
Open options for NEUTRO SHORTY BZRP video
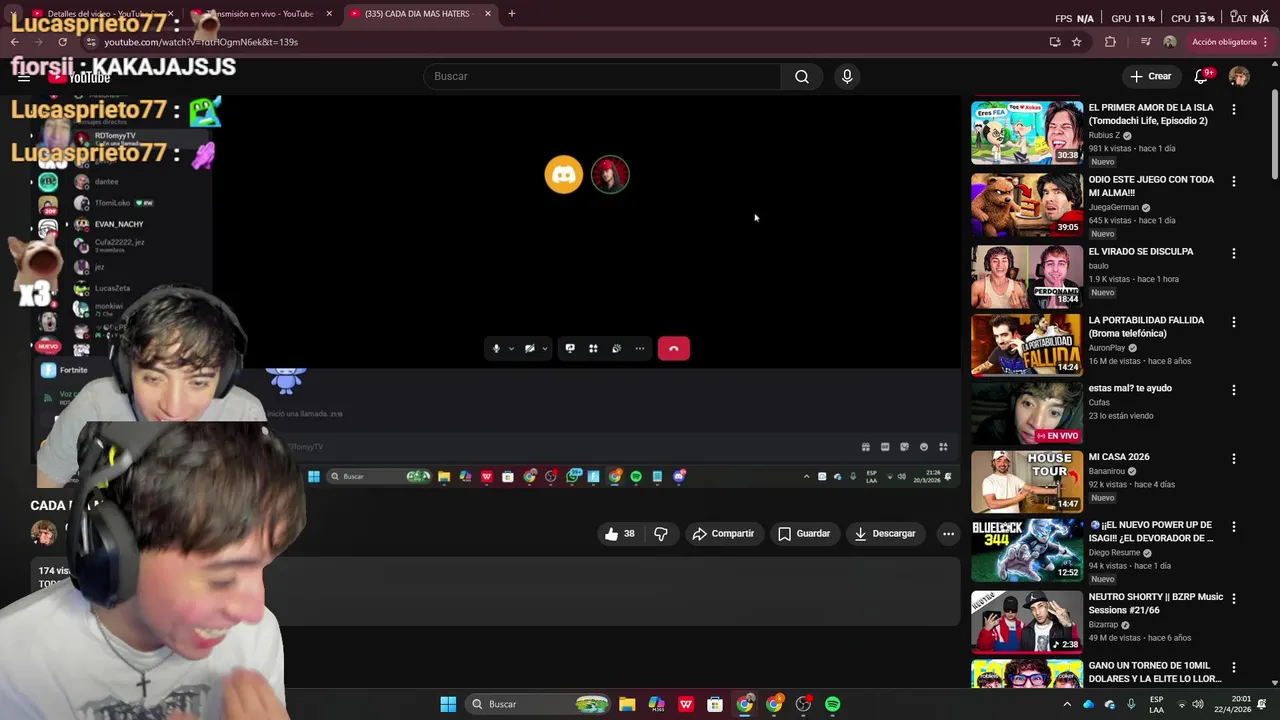click(1233, 599)
